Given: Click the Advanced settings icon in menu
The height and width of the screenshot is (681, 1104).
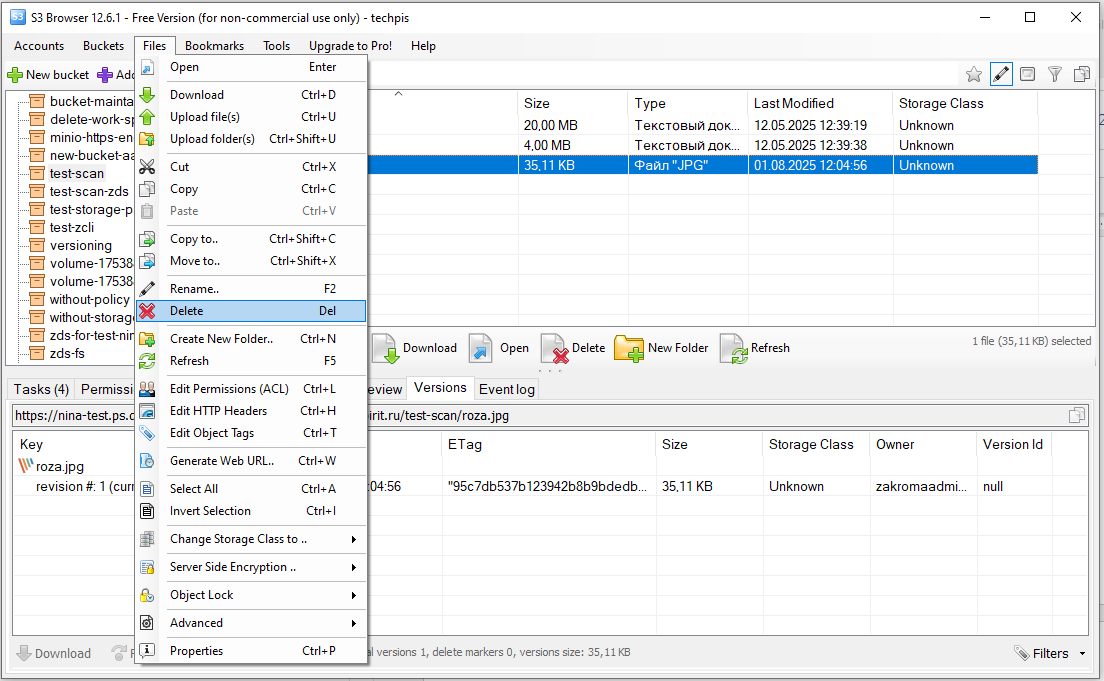Looking at the screenshot, I should tap(147, 623).
